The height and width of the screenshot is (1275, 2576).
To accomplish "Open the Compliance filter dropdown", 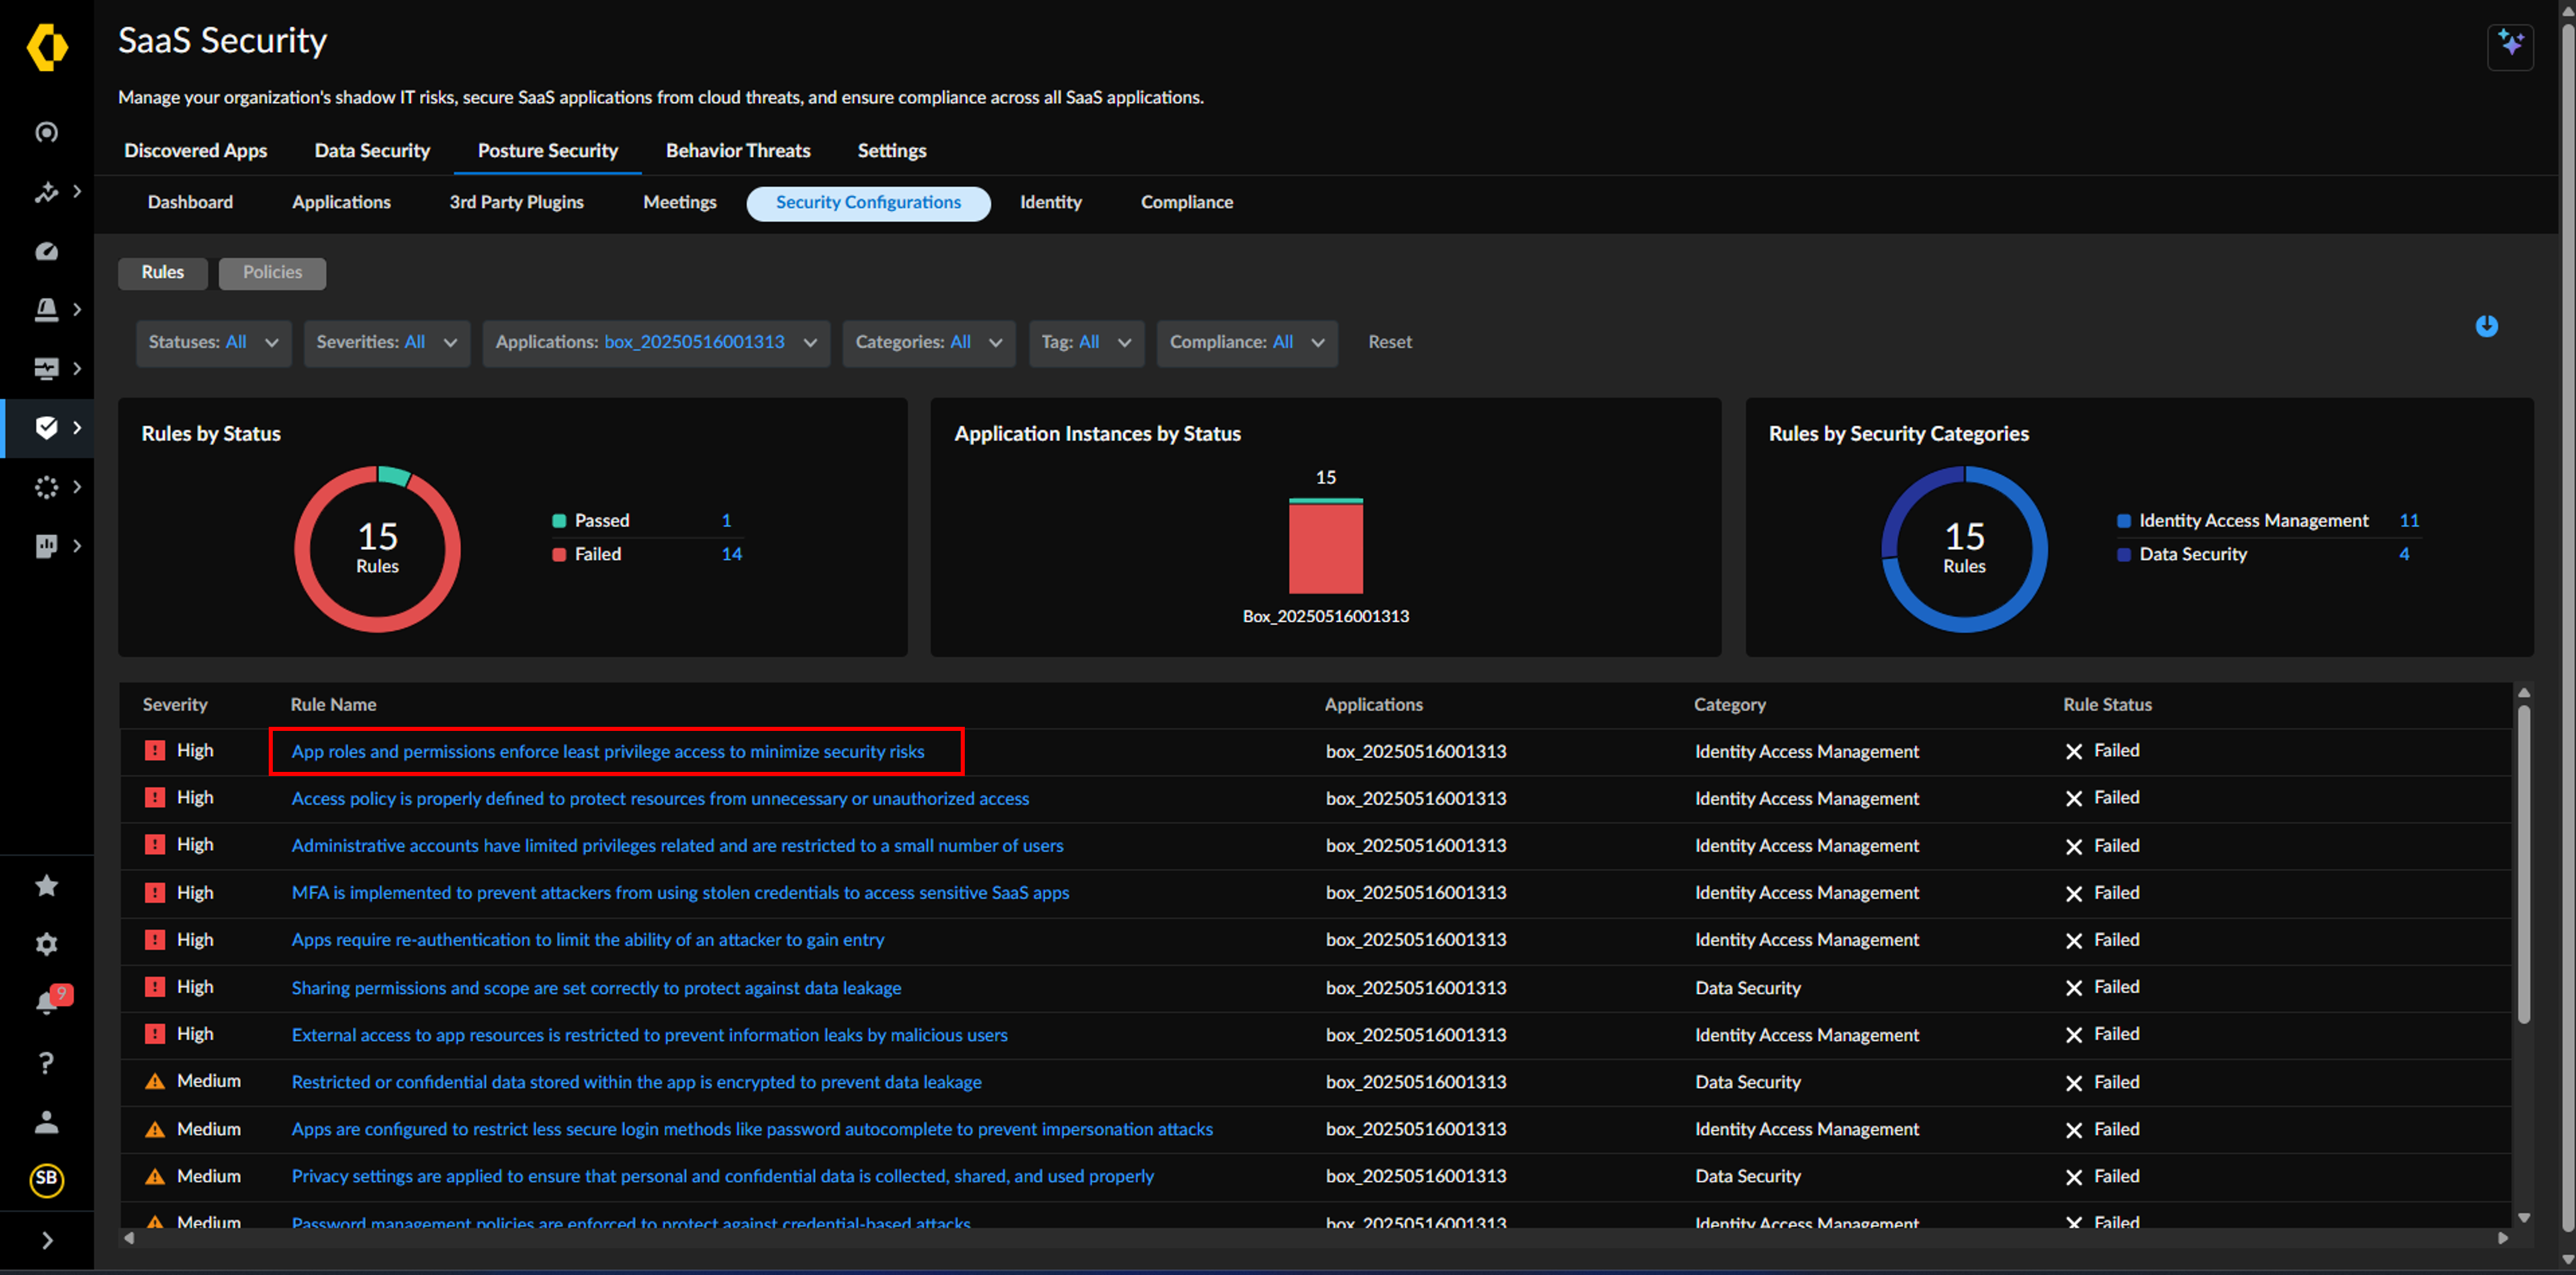I will coord(1246,342).
